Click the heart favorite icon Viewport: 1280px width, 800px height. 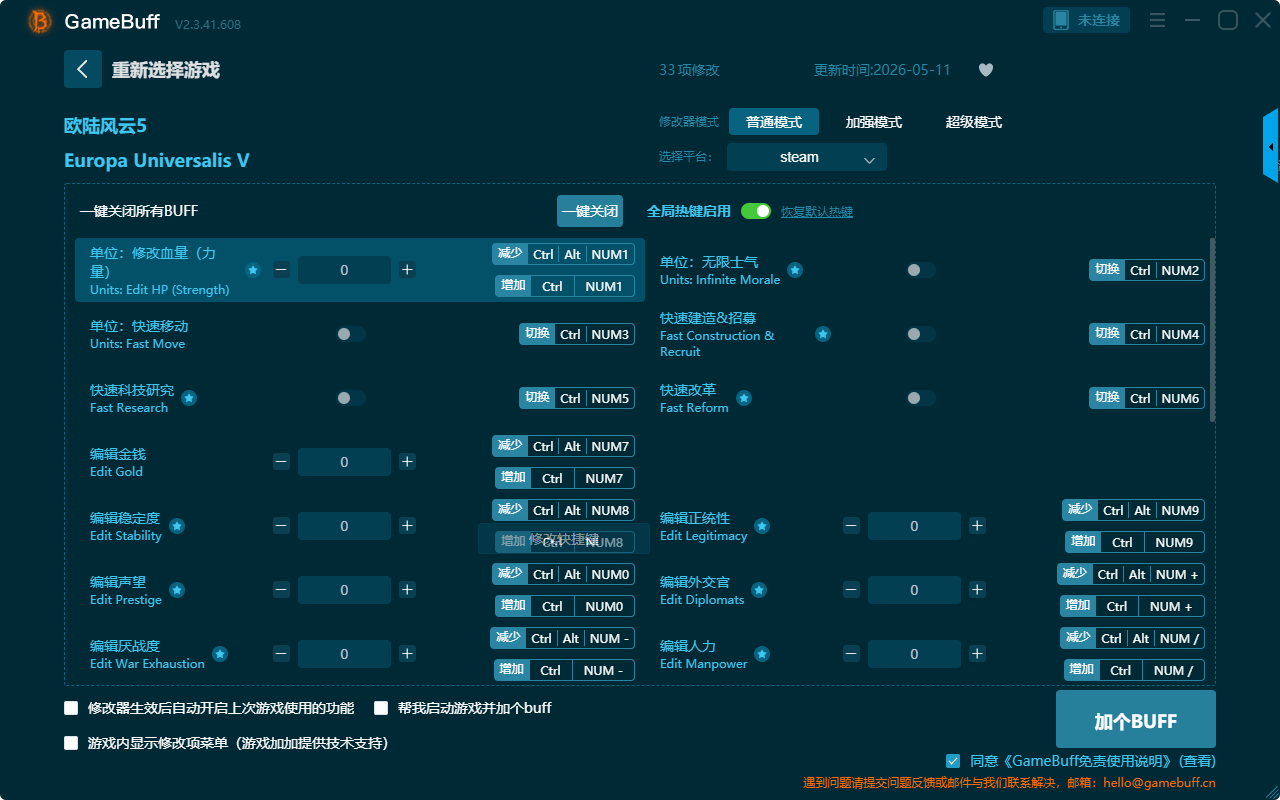(986, 70)
